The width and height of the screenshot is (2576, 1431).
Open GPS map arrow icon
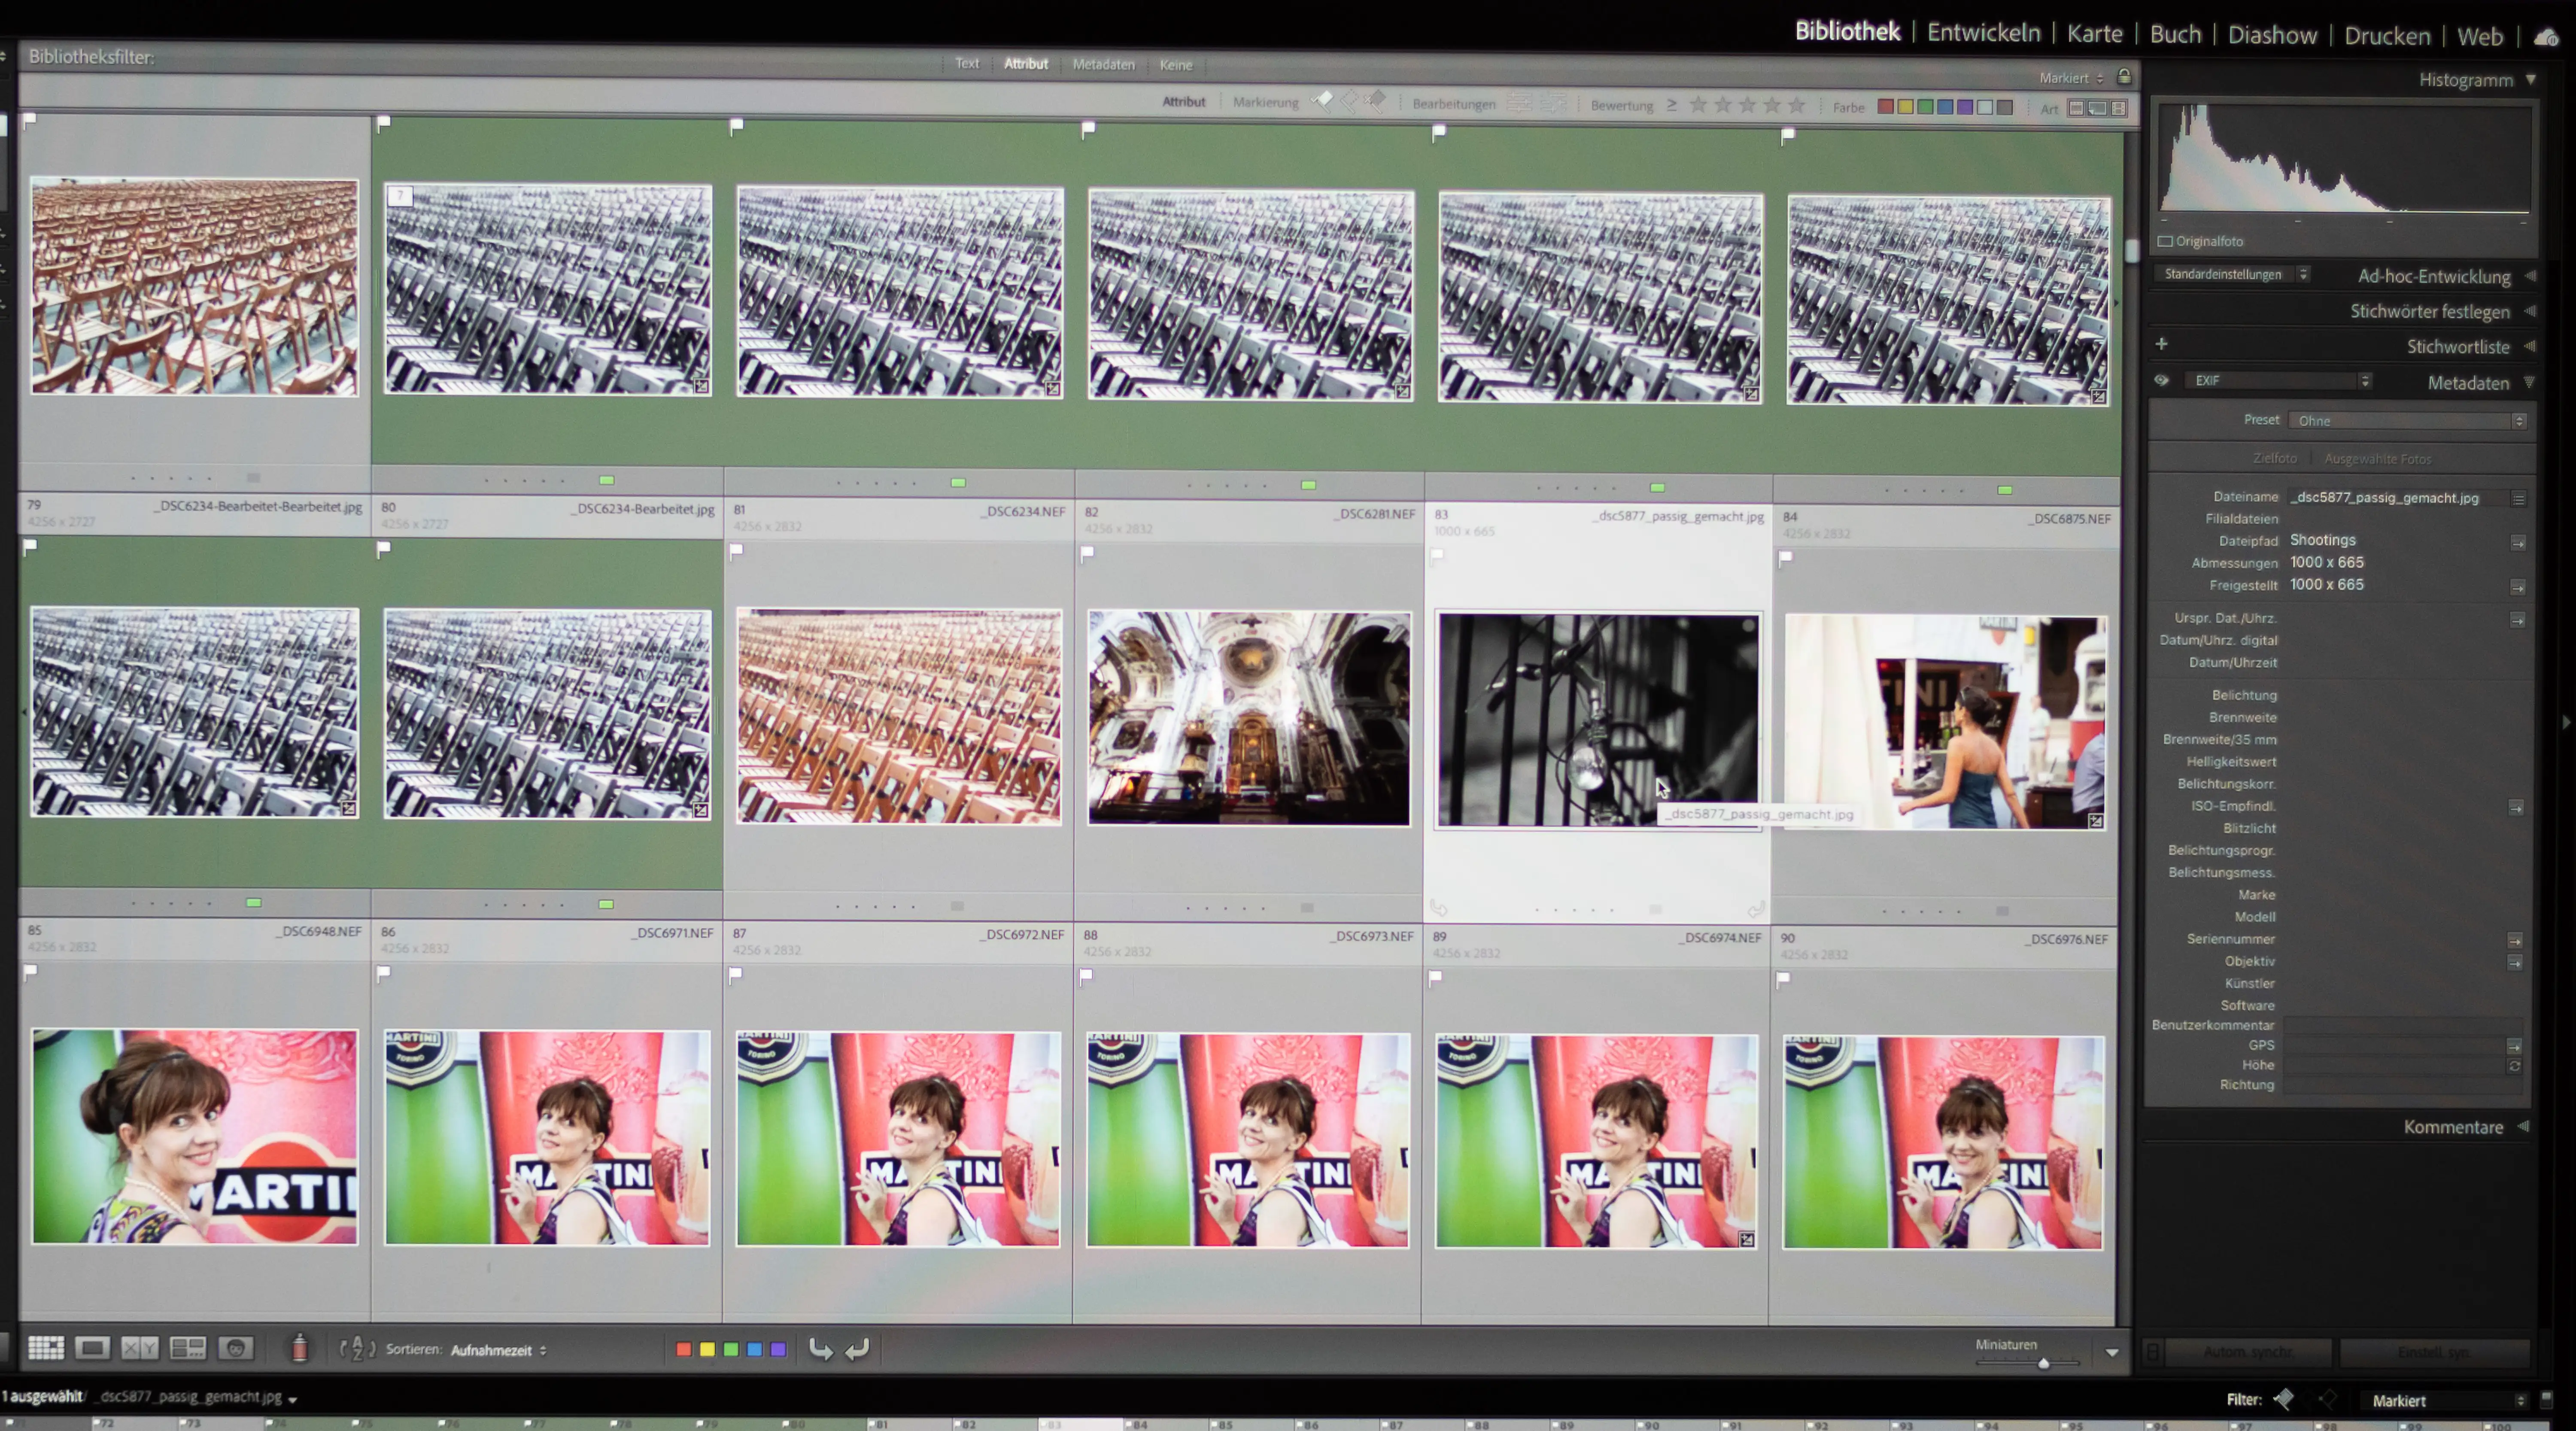click(2514, 1046)
